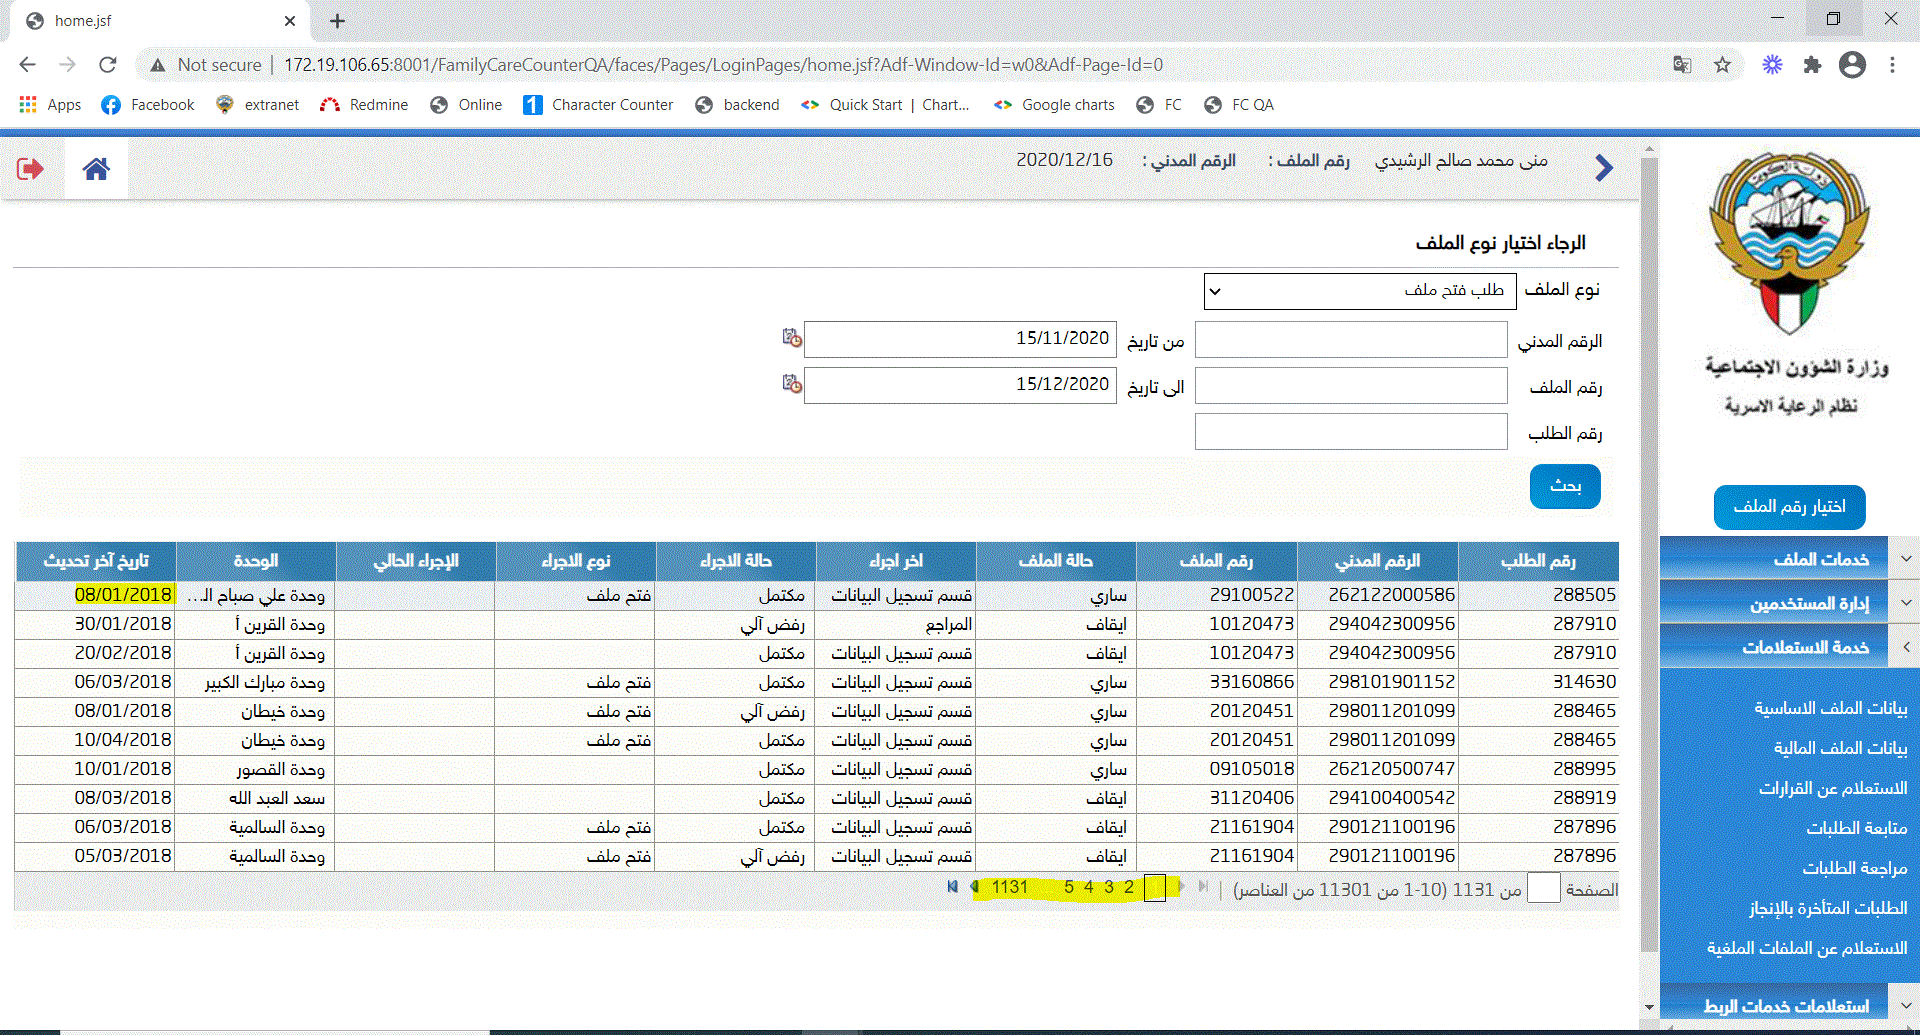Expand استعلامات خدمات الربط sidebar chevron

pos(1906,1005)
